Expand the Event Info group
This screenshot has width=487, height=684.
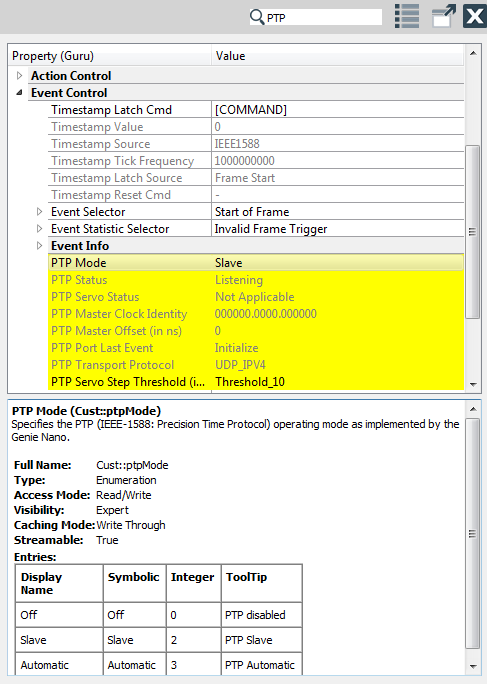(39, 246)
